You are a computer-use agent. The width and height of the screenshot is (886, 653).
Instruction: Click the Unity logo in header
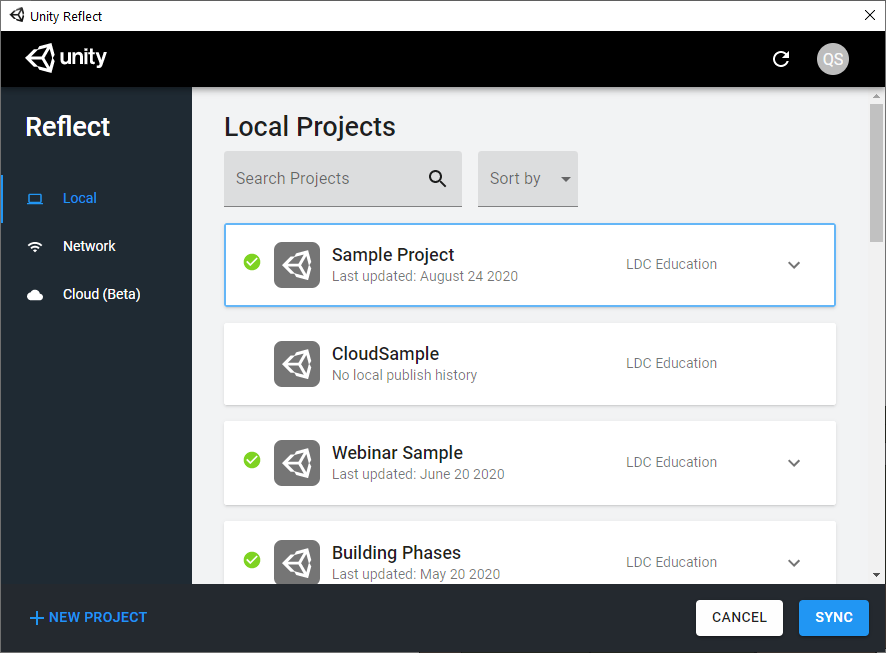point(66,58)
